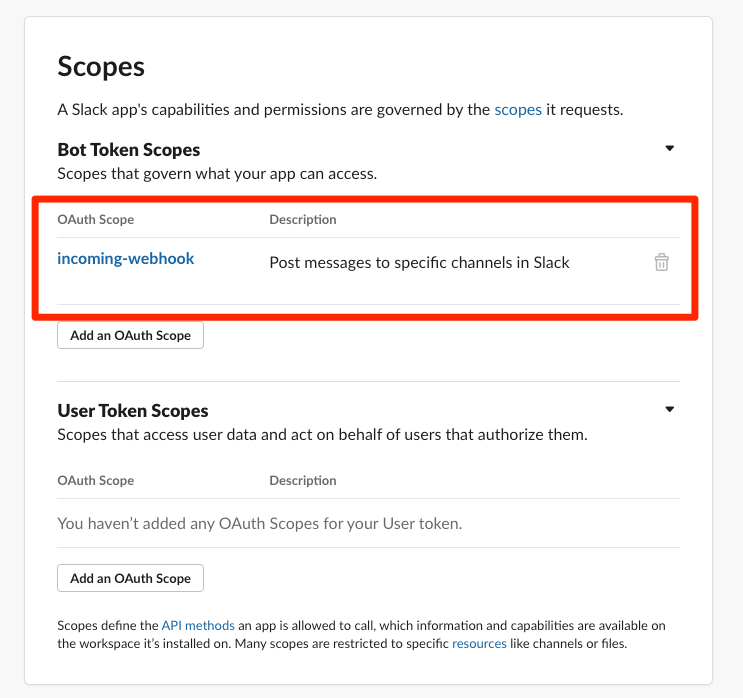Open the blue "scopes" link in intro
743x698 pixels.
518,110
